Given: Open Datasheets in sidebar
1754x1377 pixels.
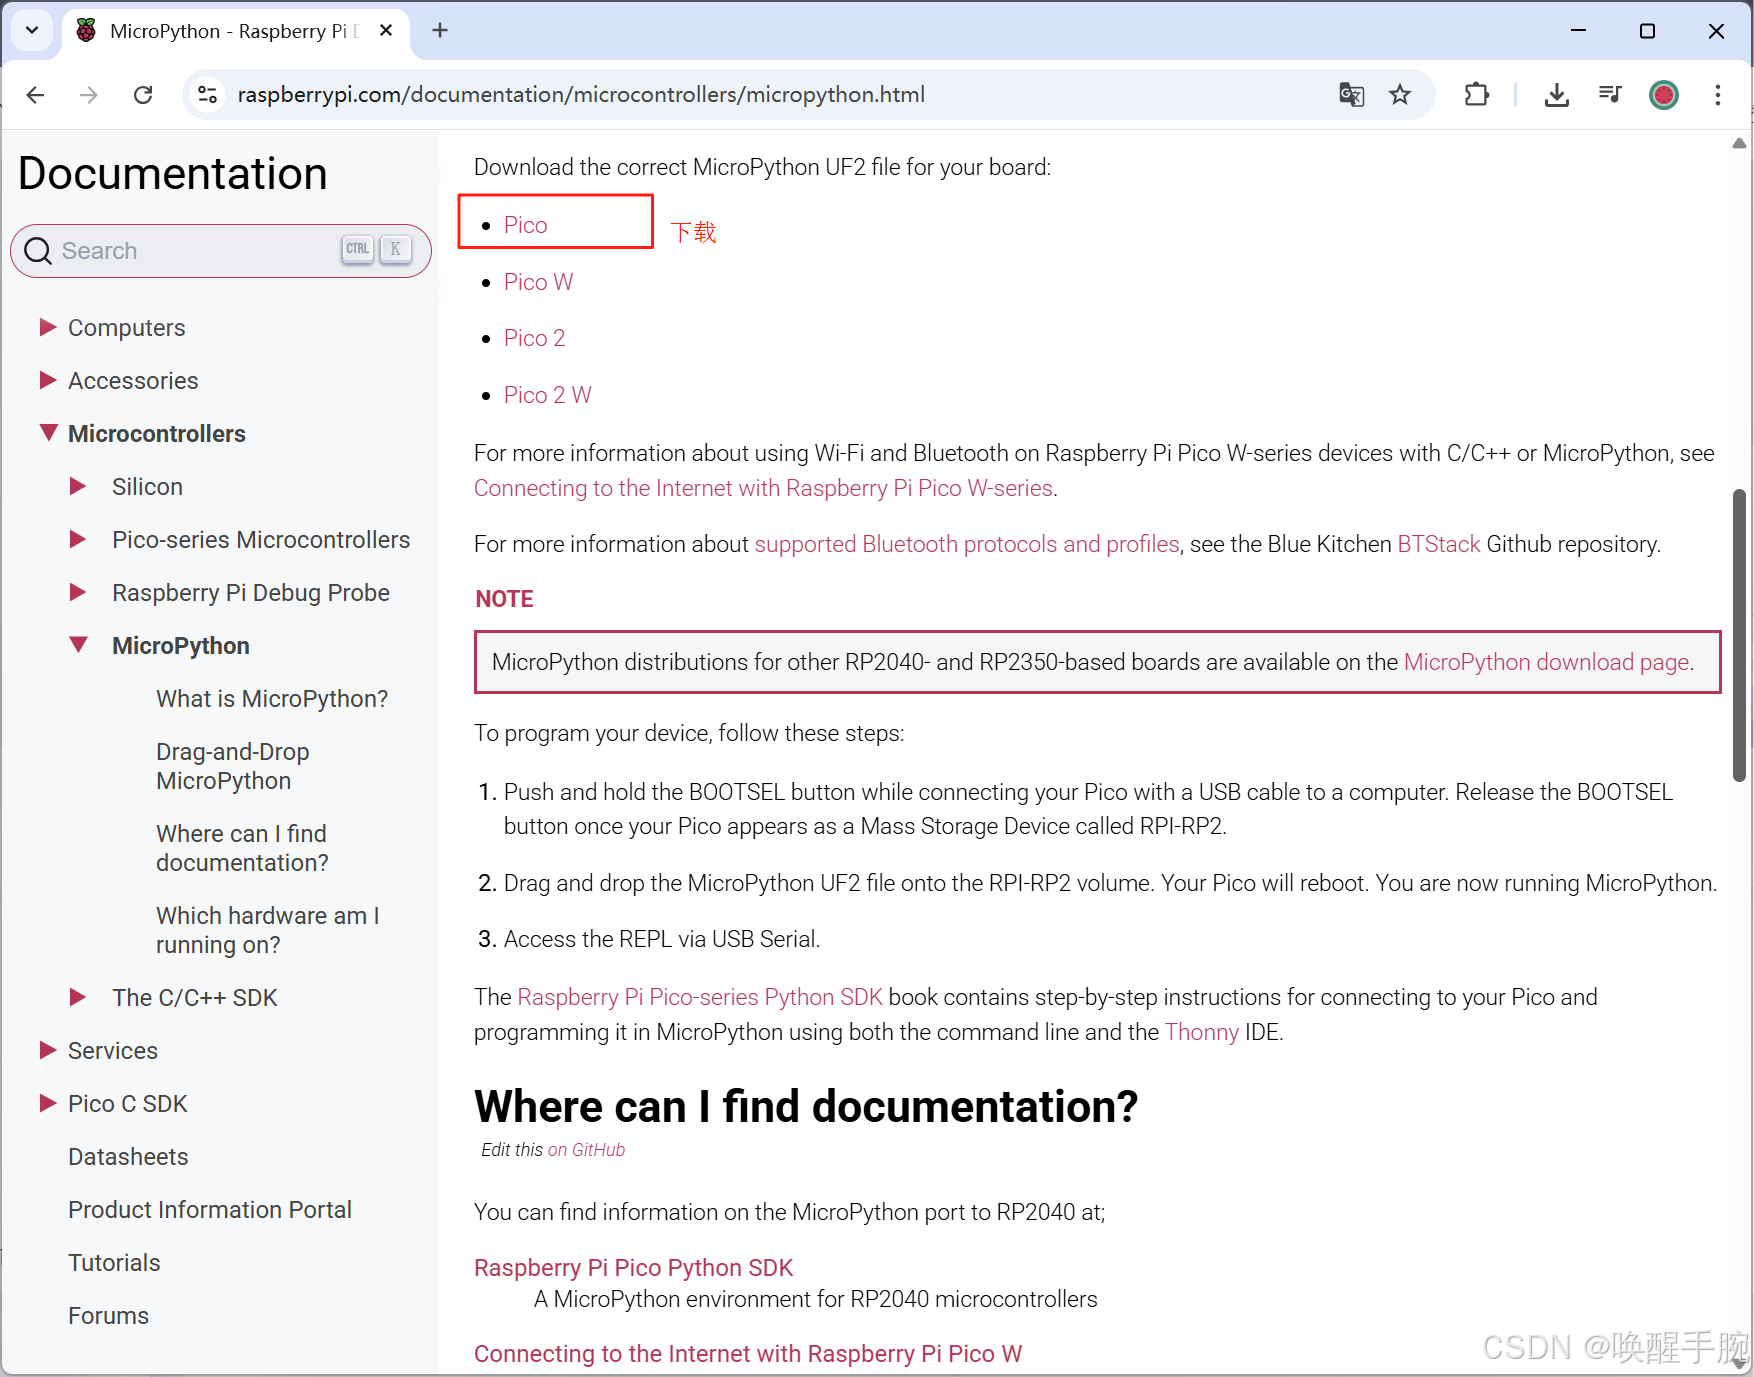Looking at the screenshot, I should [x=128, y=1157].
